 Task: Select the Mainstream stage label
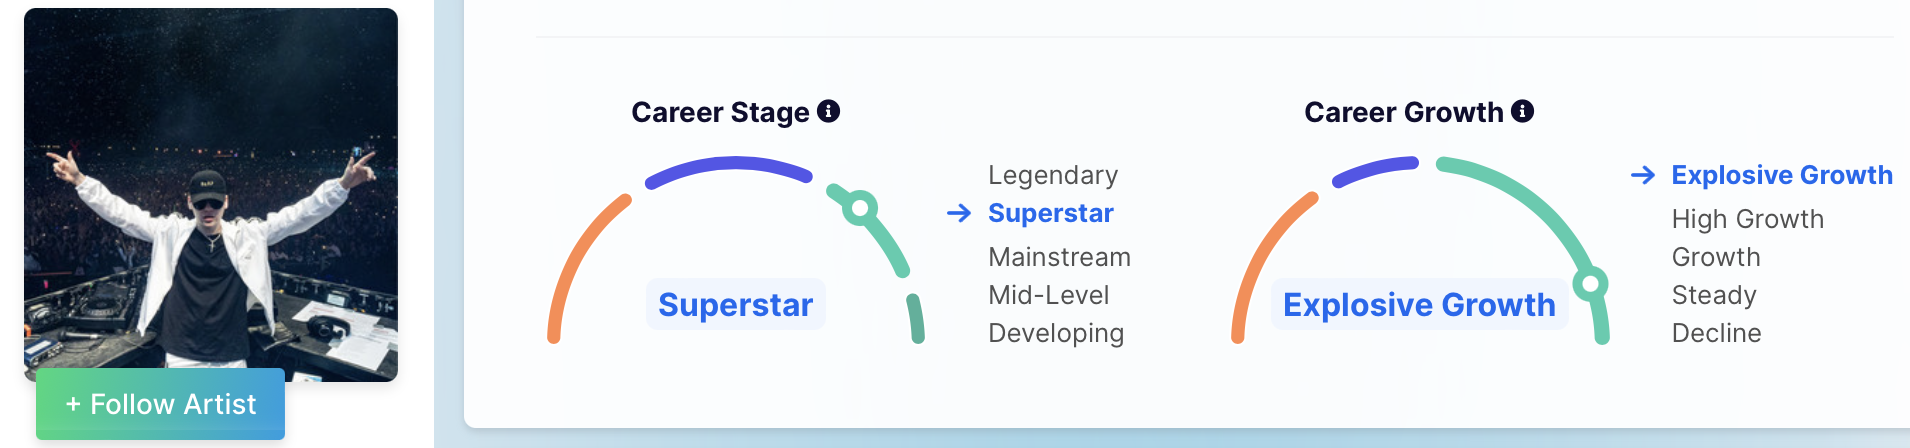coord(1059,257)
